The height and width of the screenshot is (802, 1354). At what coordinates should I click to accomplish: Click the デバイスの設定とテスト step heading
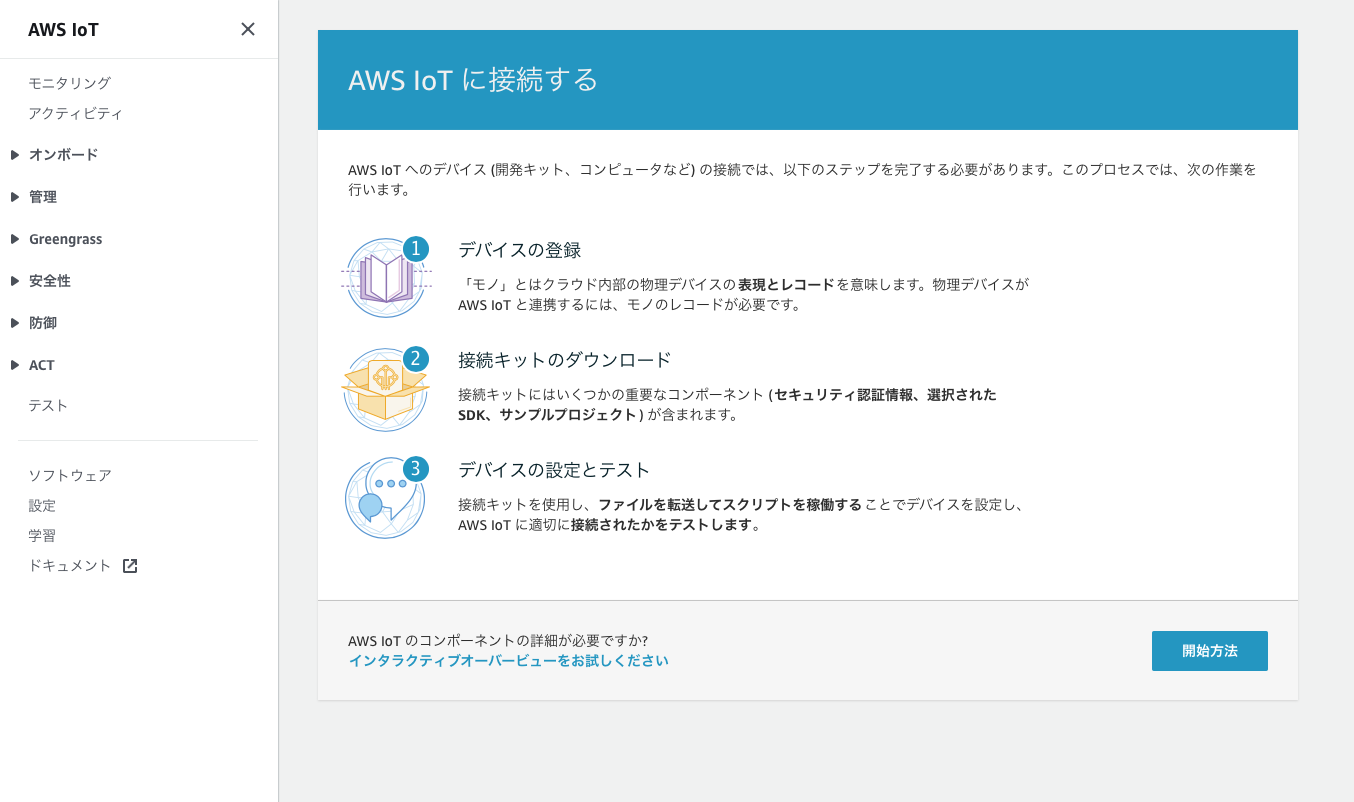click(554, 470)
